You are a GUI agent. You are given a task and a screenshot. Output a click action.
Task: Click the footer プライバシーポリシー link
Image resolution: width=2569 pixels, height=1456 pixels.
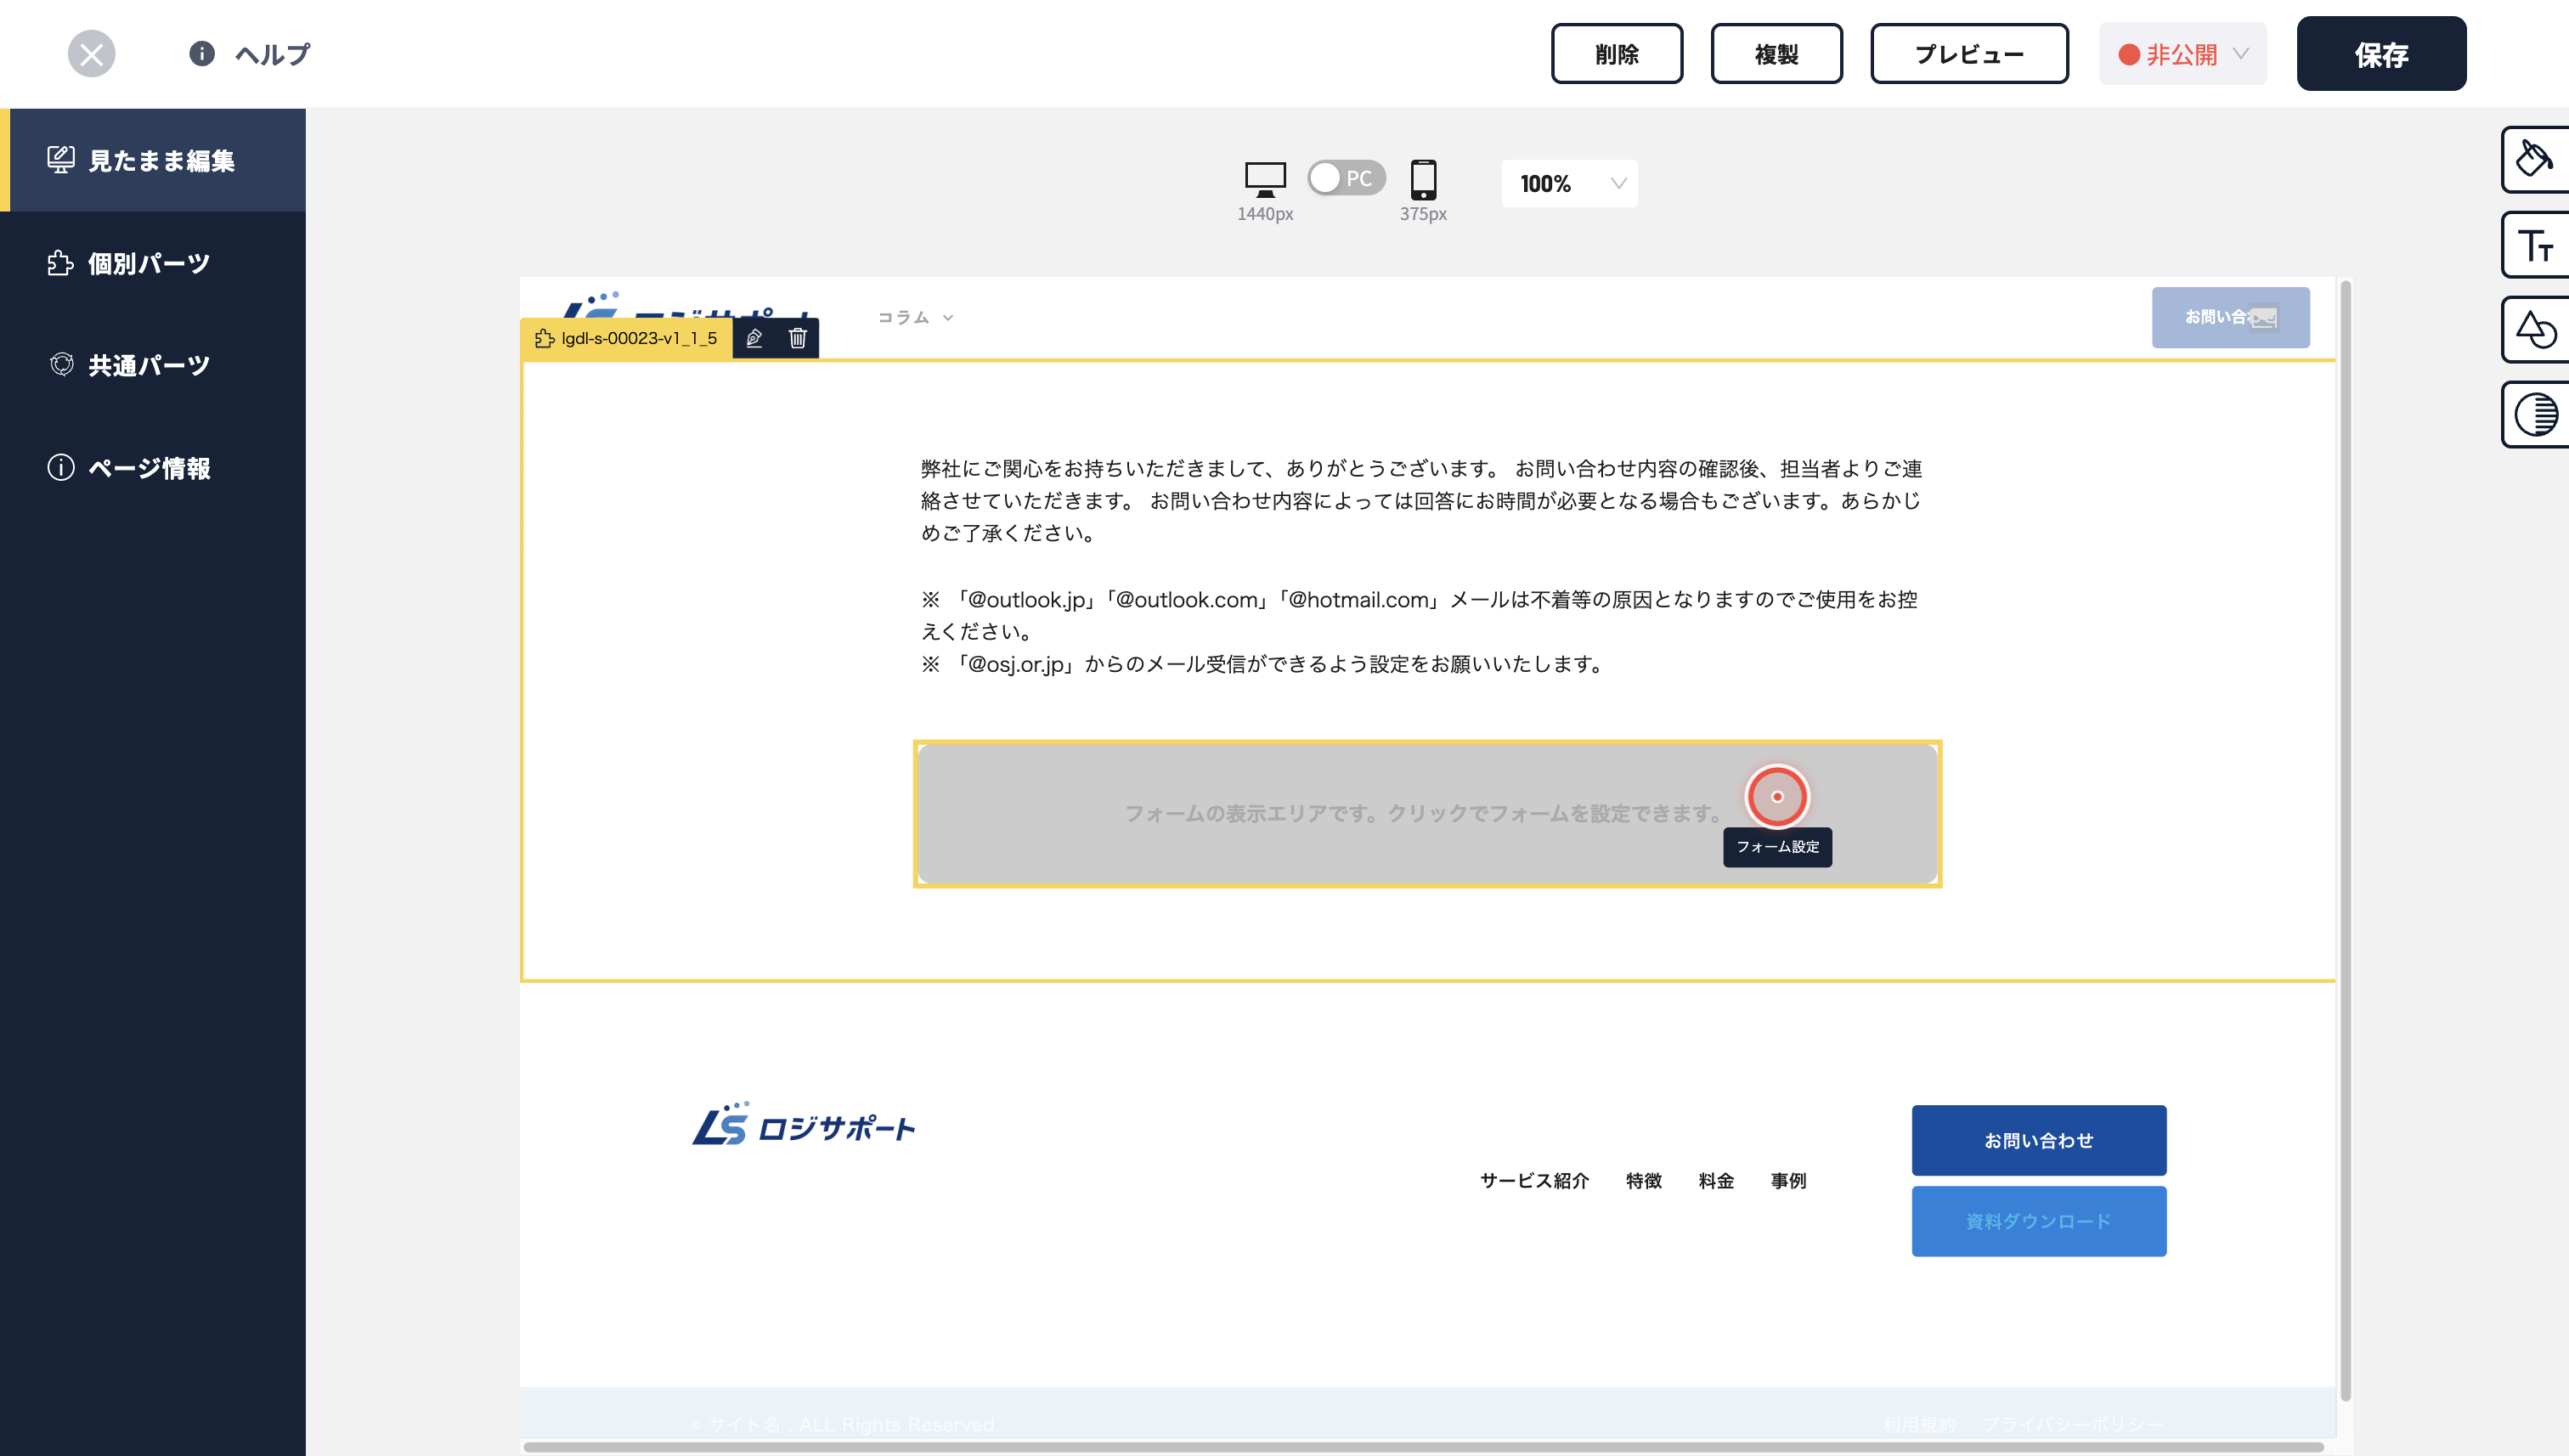[x=2072, y=1424]
